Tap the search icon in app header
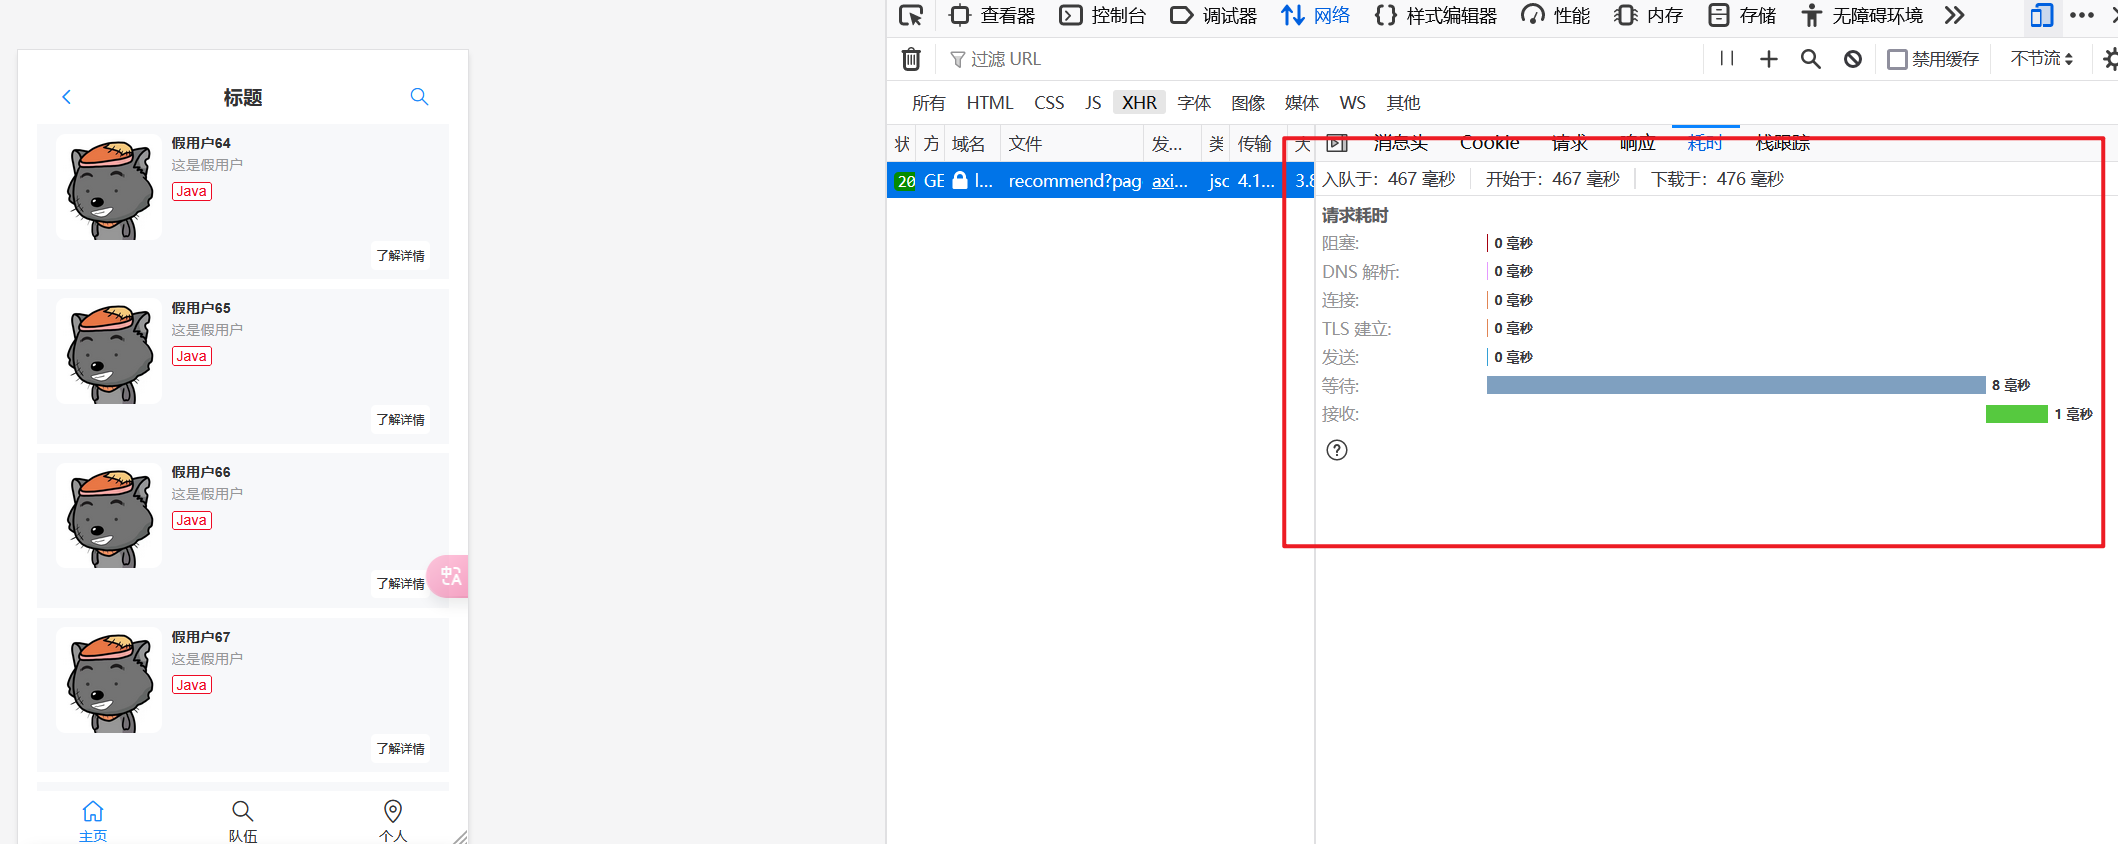The height and width of the screenshot is (844, 2118). tap(419, 97)
